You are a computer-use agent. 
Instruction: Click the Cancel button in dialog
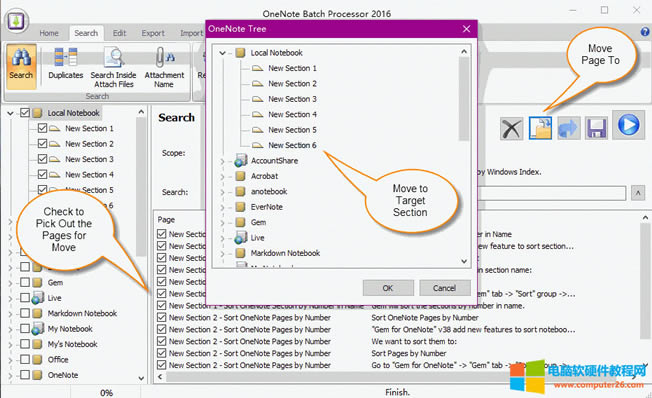pyautogui.click(x=445, y=288)
